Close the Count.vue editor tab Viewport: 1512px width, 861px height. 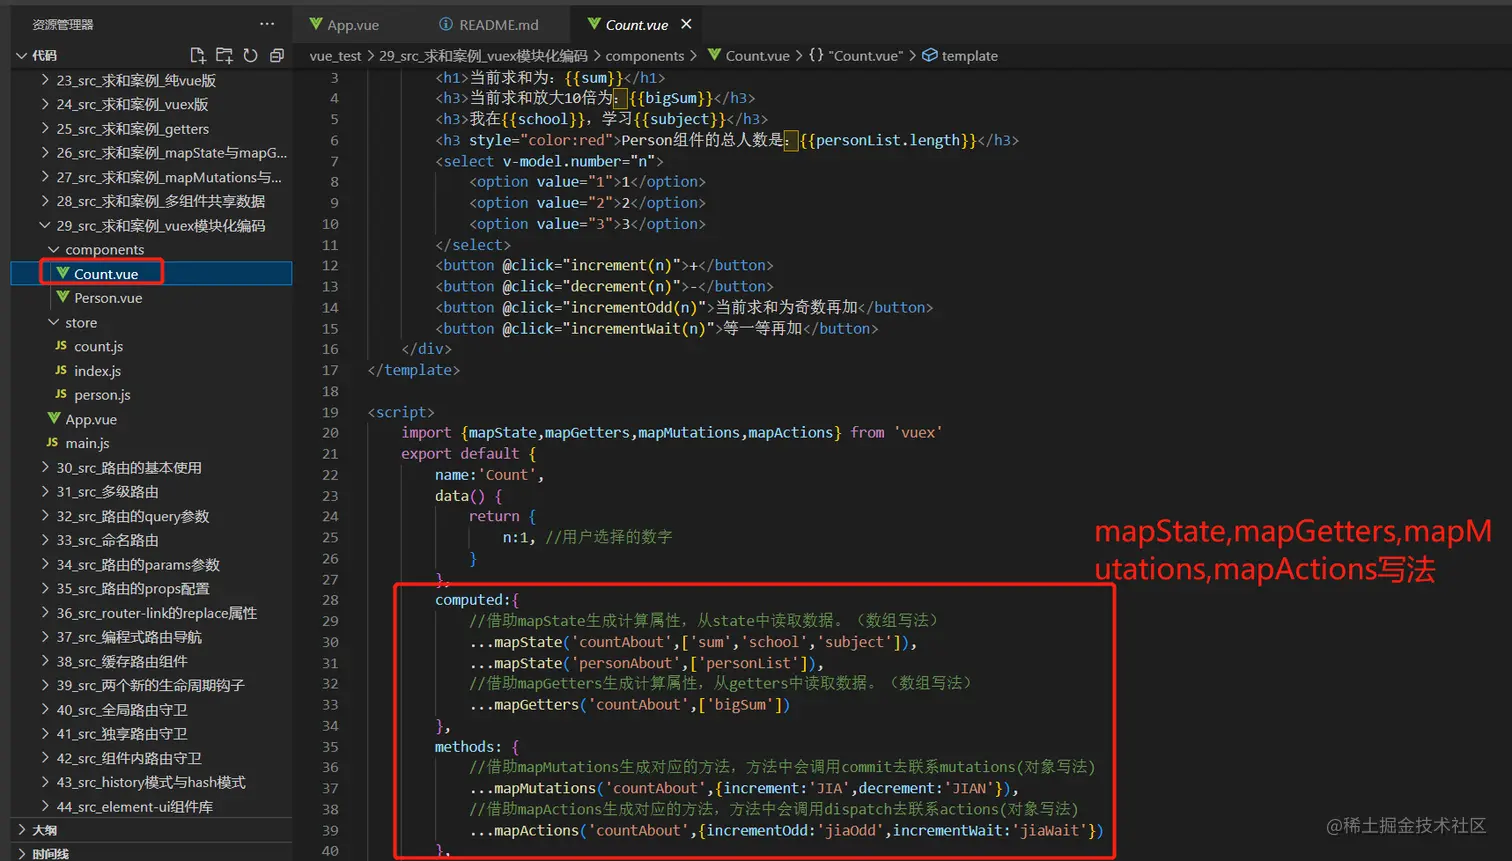(x=686, y=24)
